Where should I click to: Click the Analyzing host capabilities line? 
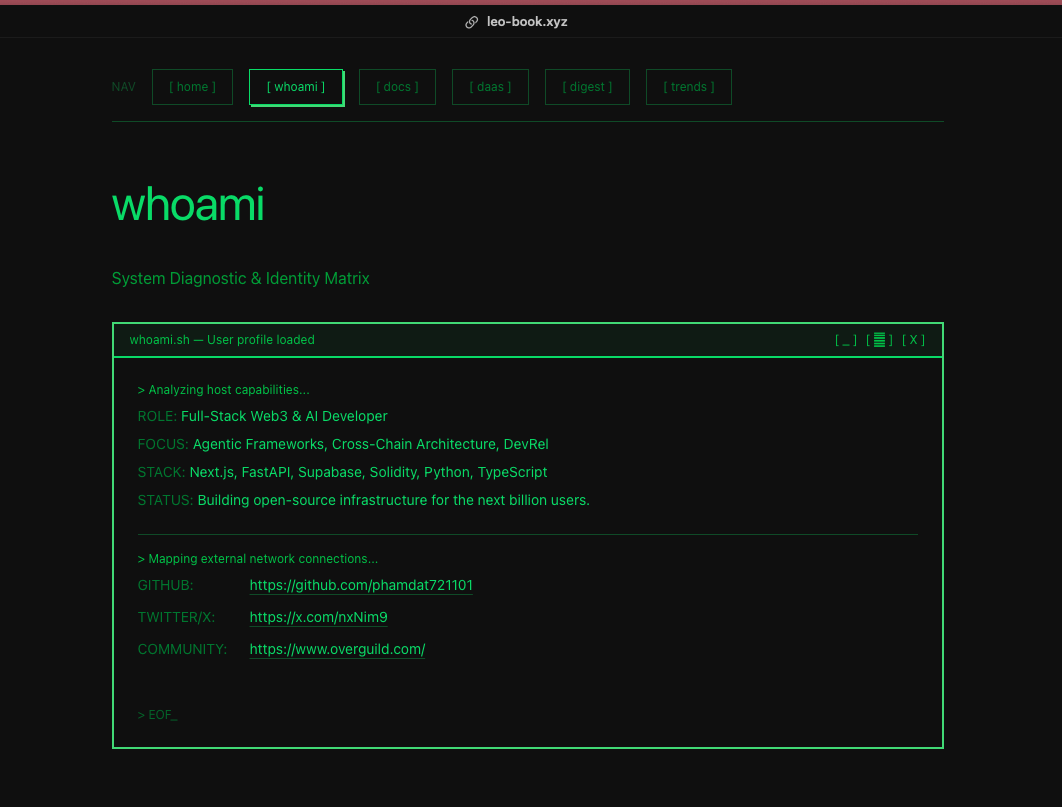[x=224, y=390]
